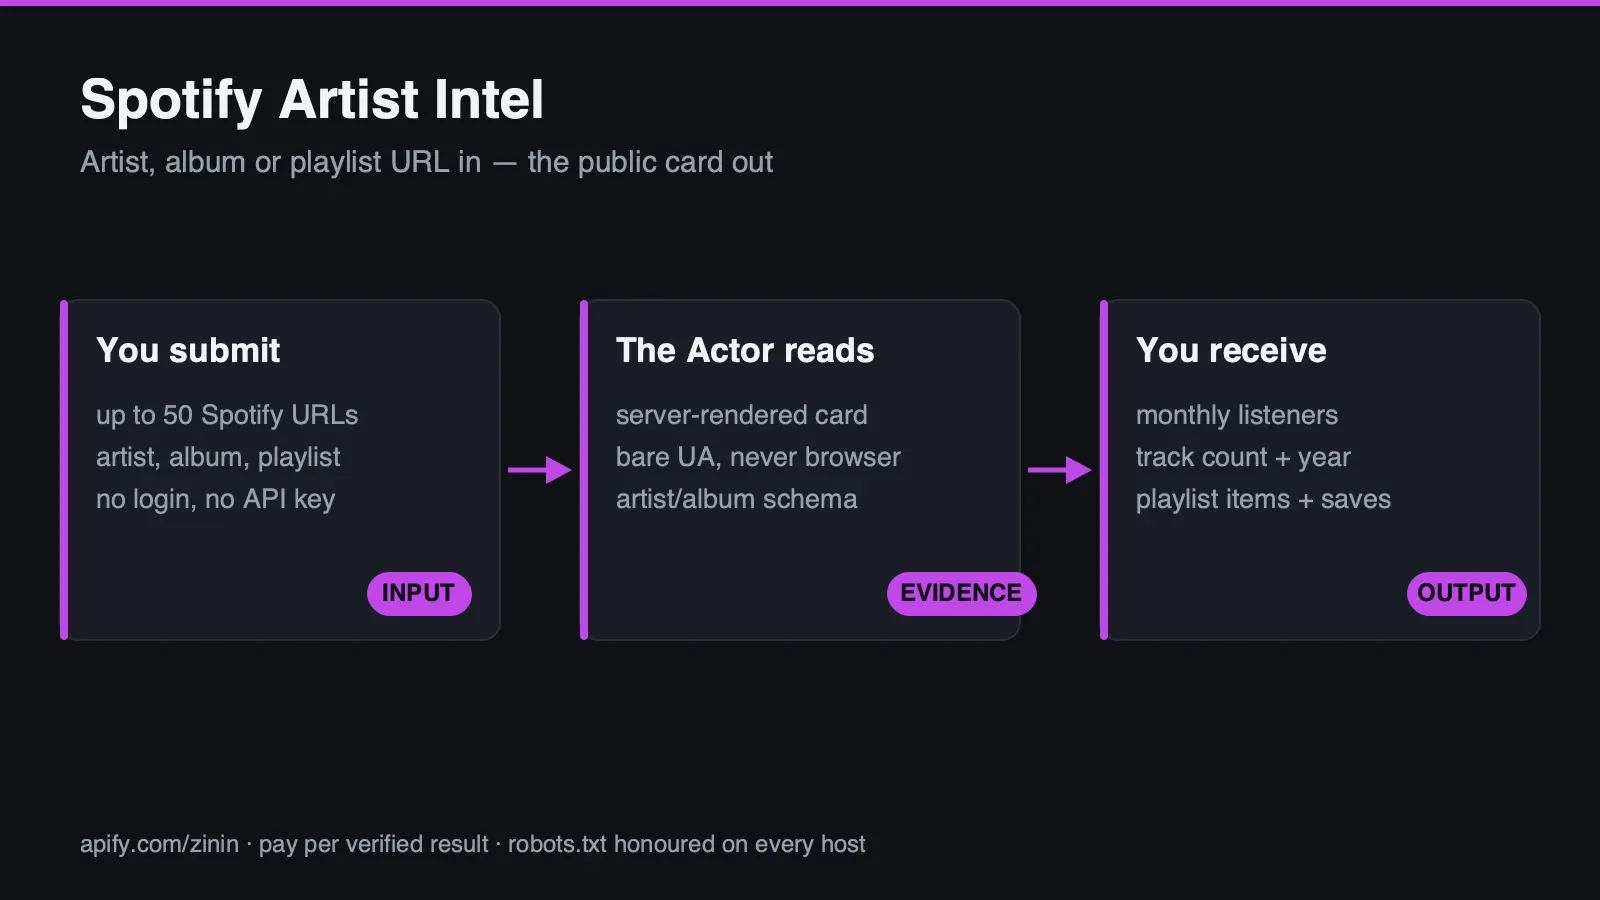The width and height of the screenshot is (1600, 900).
Task: Click the OUTPUT badge
Action: tap(1466, 593)
